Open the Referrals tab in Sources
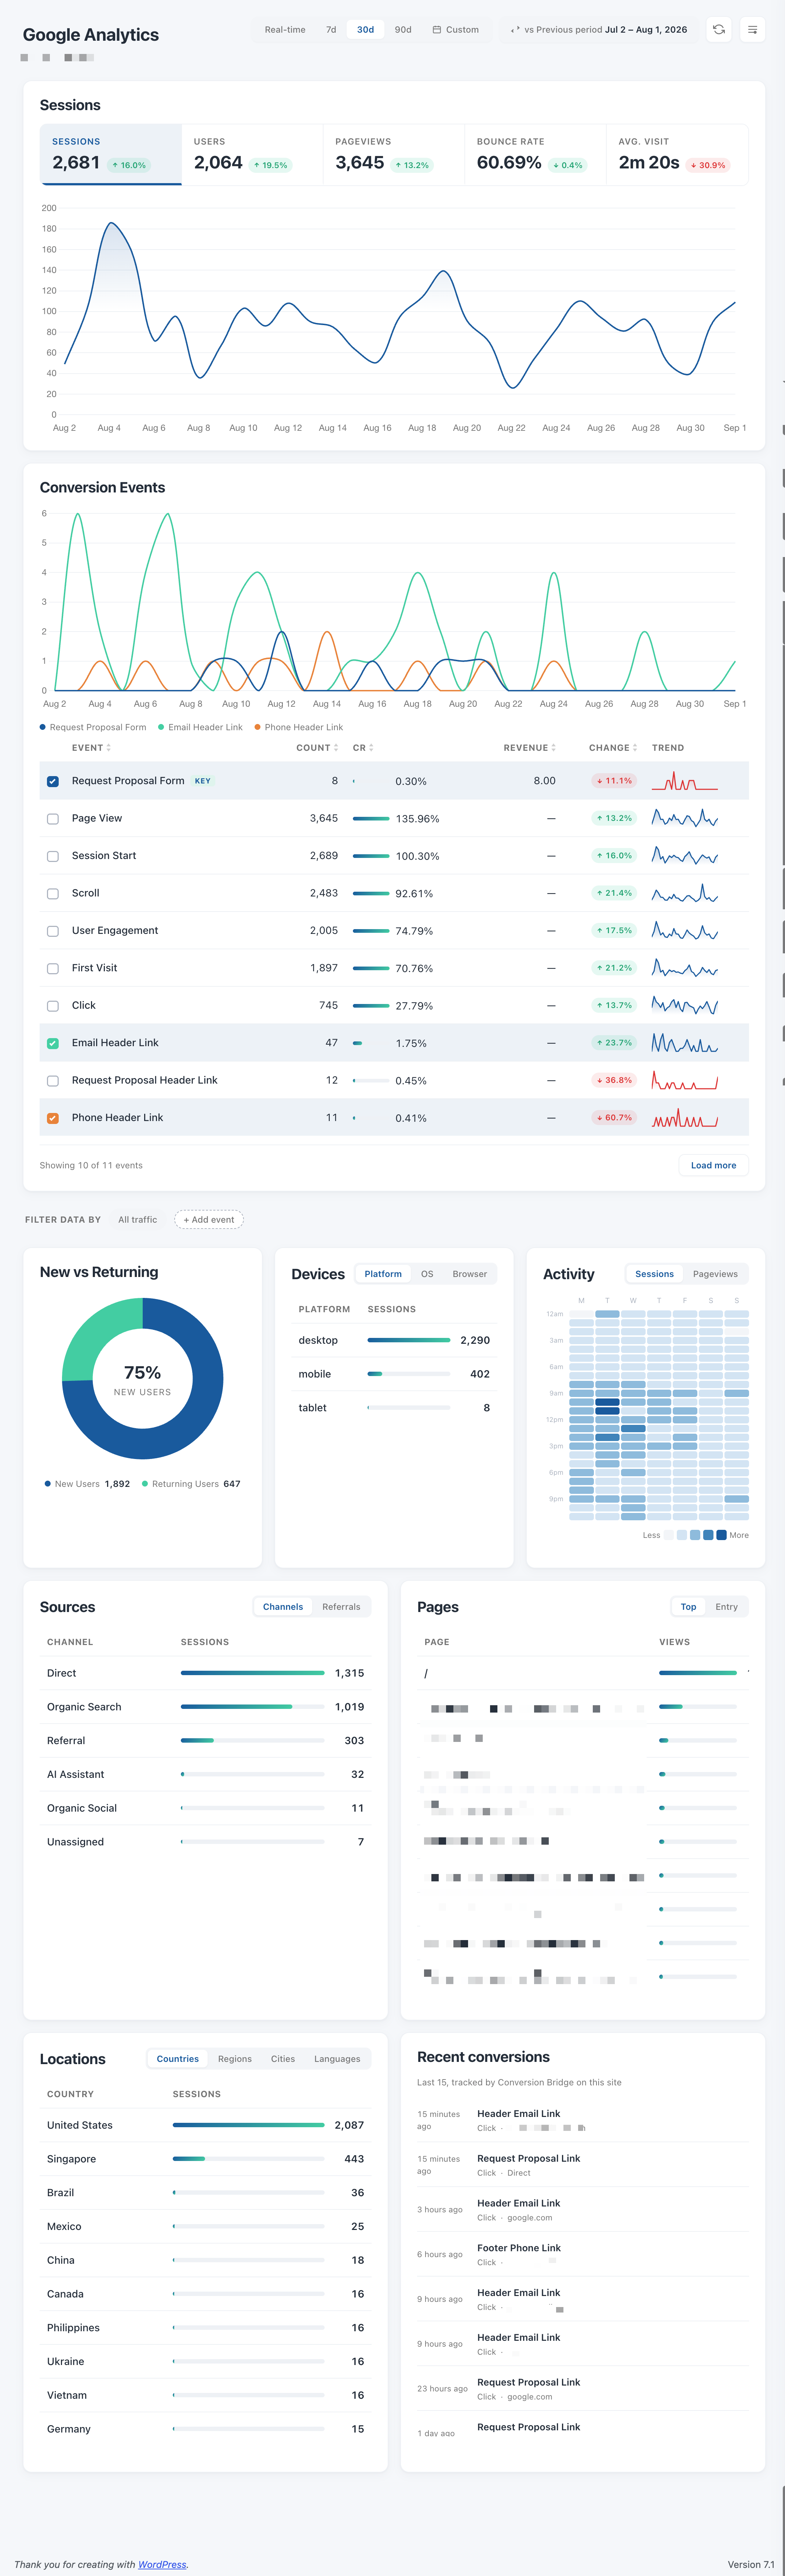785x2576 pixels. click(341, 1607)
